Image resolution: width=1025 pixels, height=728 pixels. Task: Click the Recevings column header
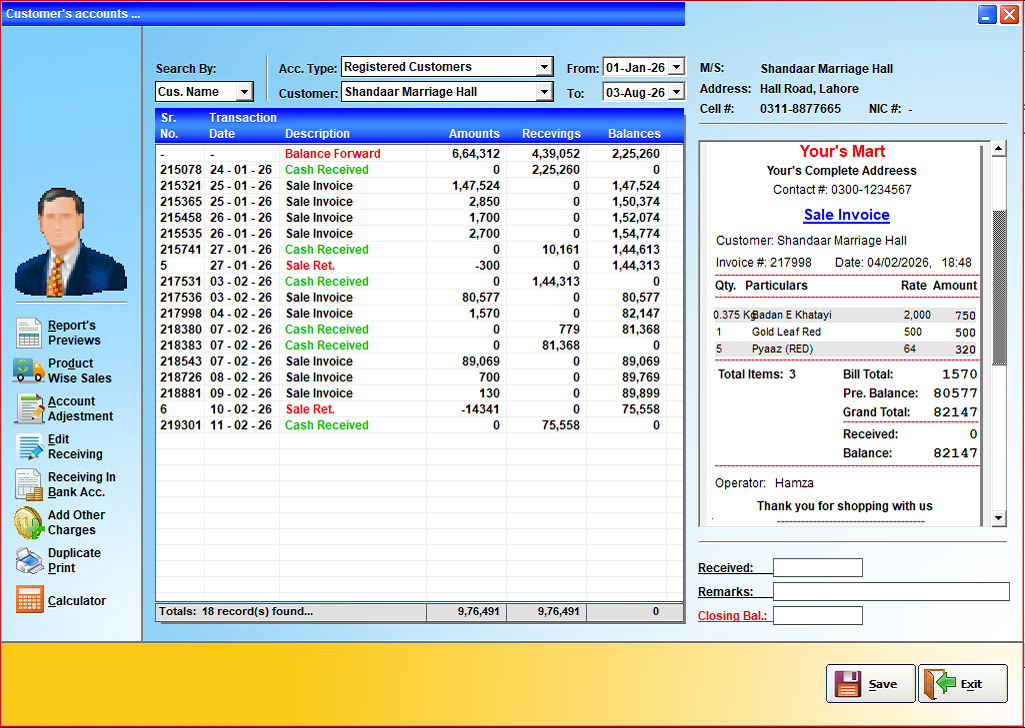tap(551, 133)
